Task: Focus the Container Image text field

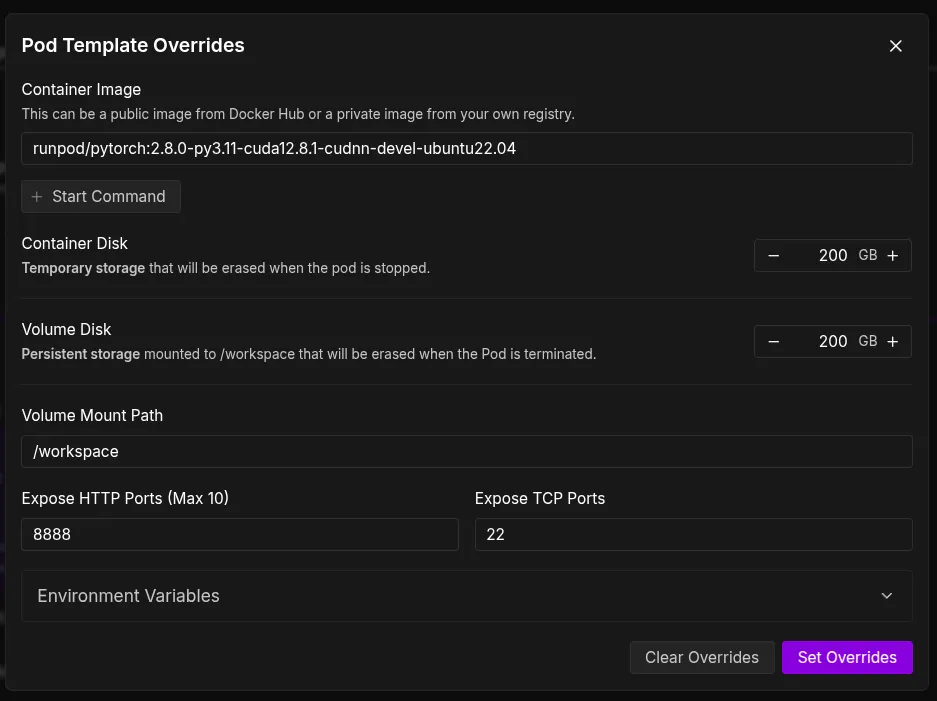Action: click(466, 148)
